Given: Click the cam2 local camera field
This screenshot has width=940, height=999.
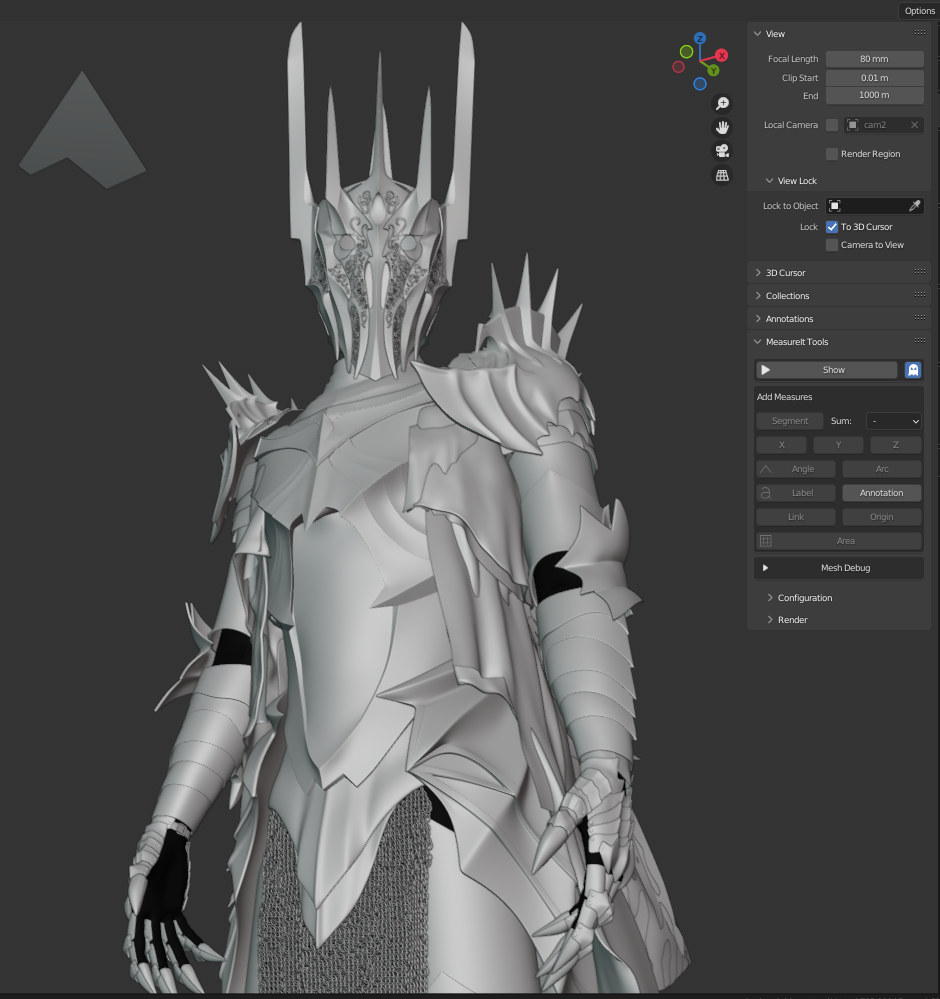Looking at the screenshot, I should [883, 125].
